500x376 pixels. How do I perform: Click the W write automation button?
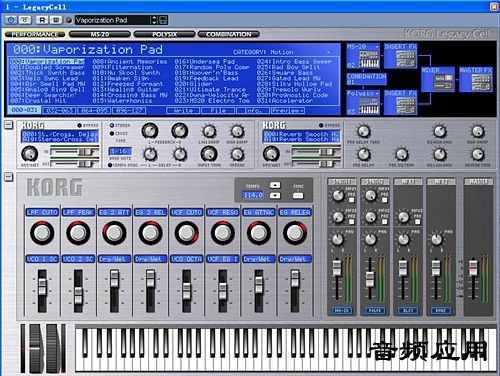coord(56,20)
